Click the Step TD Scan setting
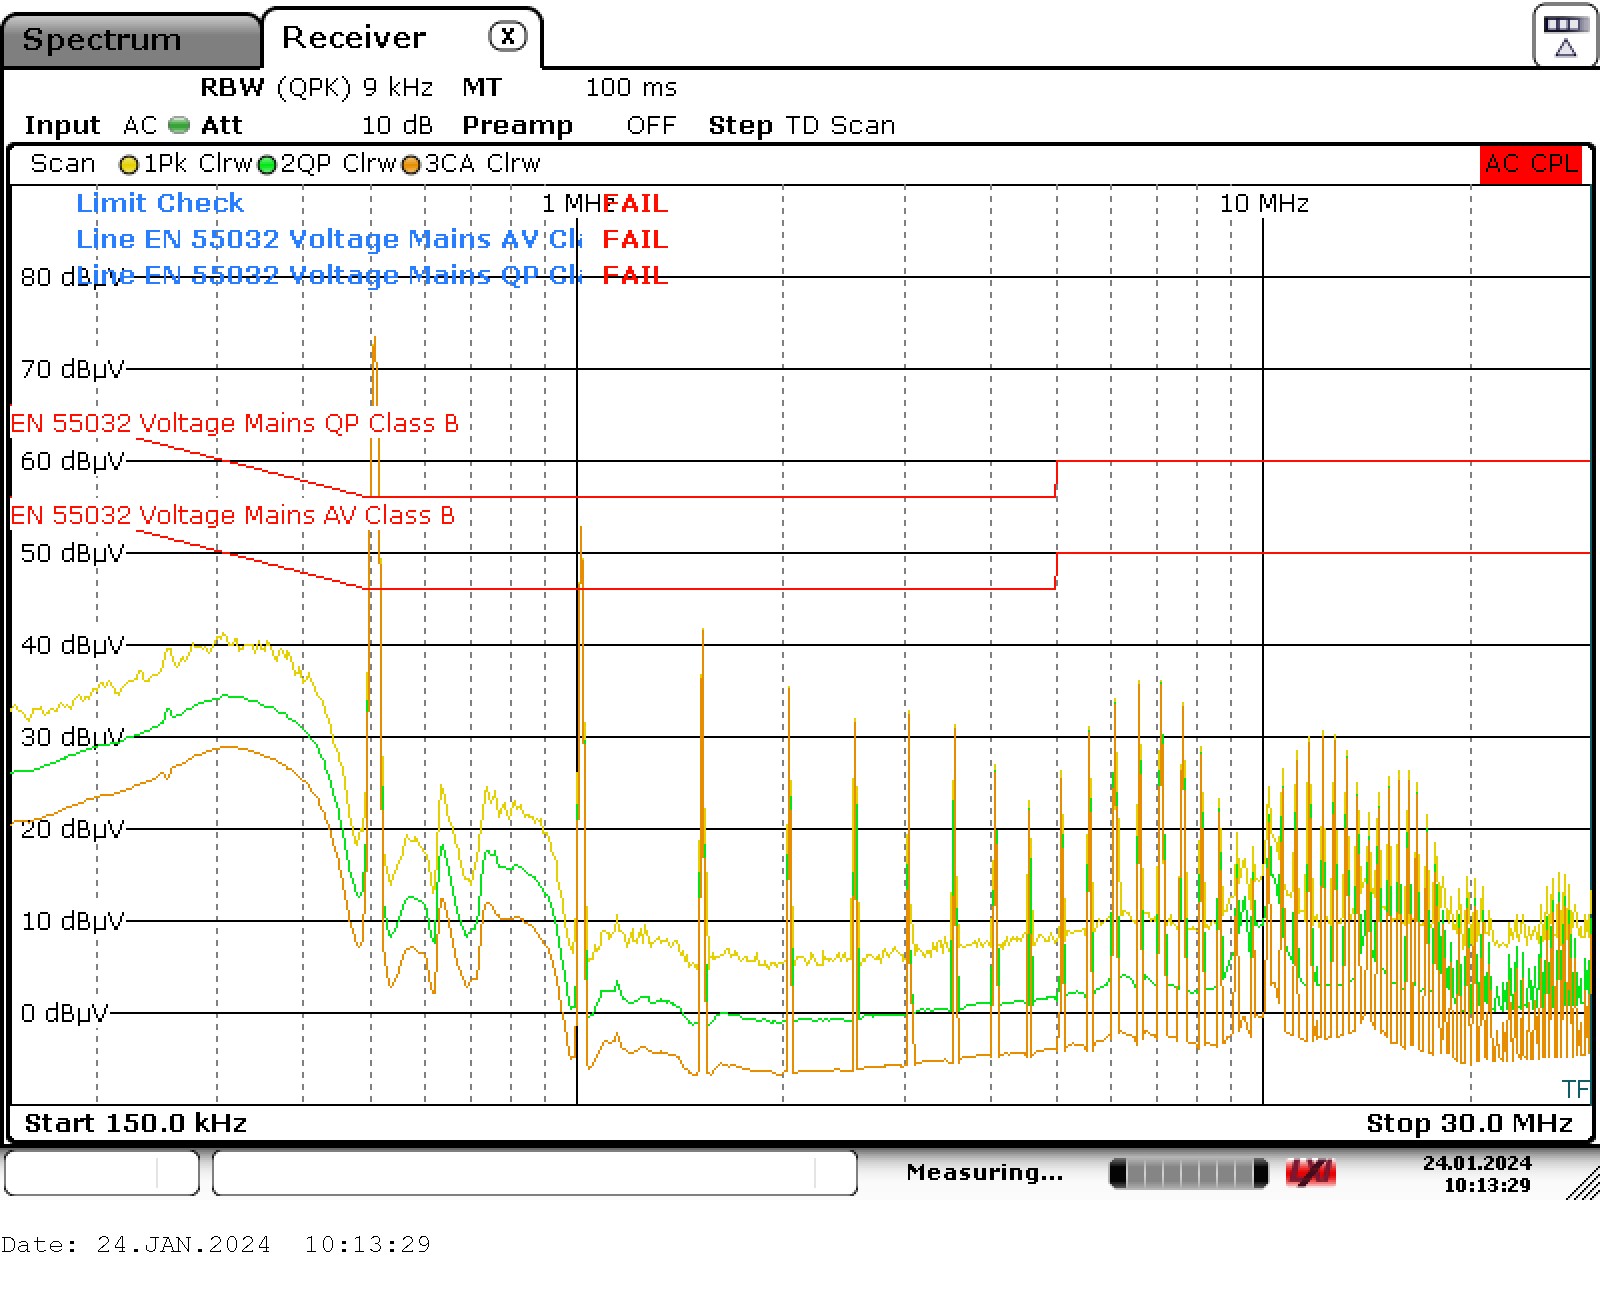Screen dimensions: 1600x1292 (x=801, y=126)
